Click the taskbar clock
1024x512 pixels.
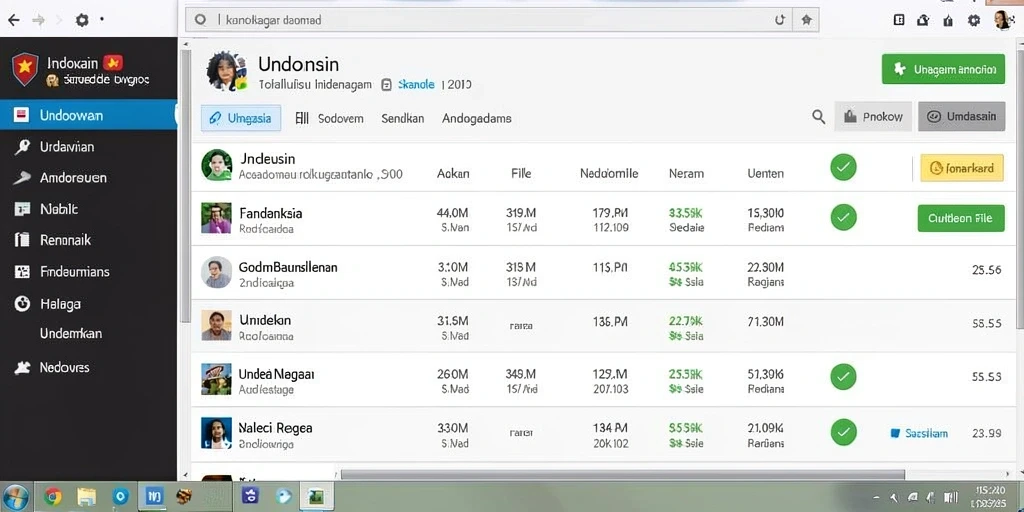click(x=989, y=497)
